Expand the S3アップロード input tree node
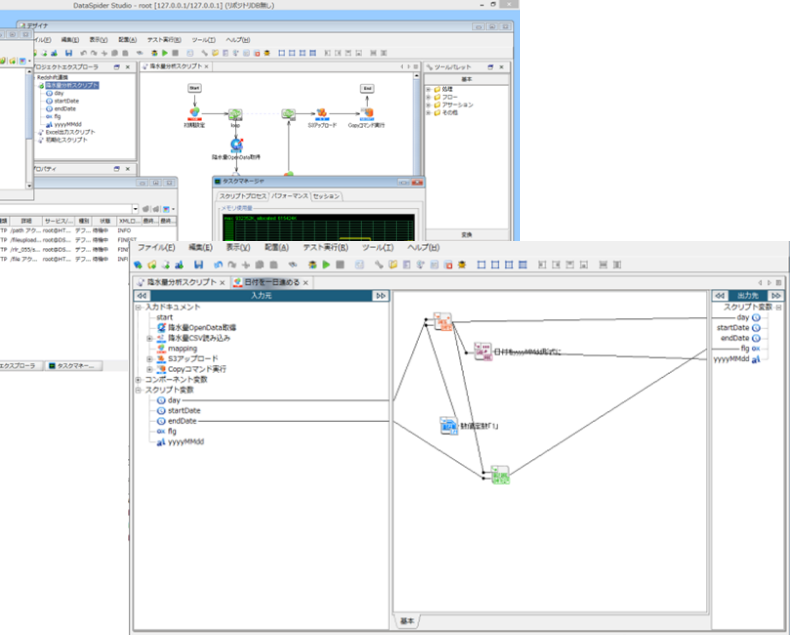790x635 pixels. click(149, 359)
